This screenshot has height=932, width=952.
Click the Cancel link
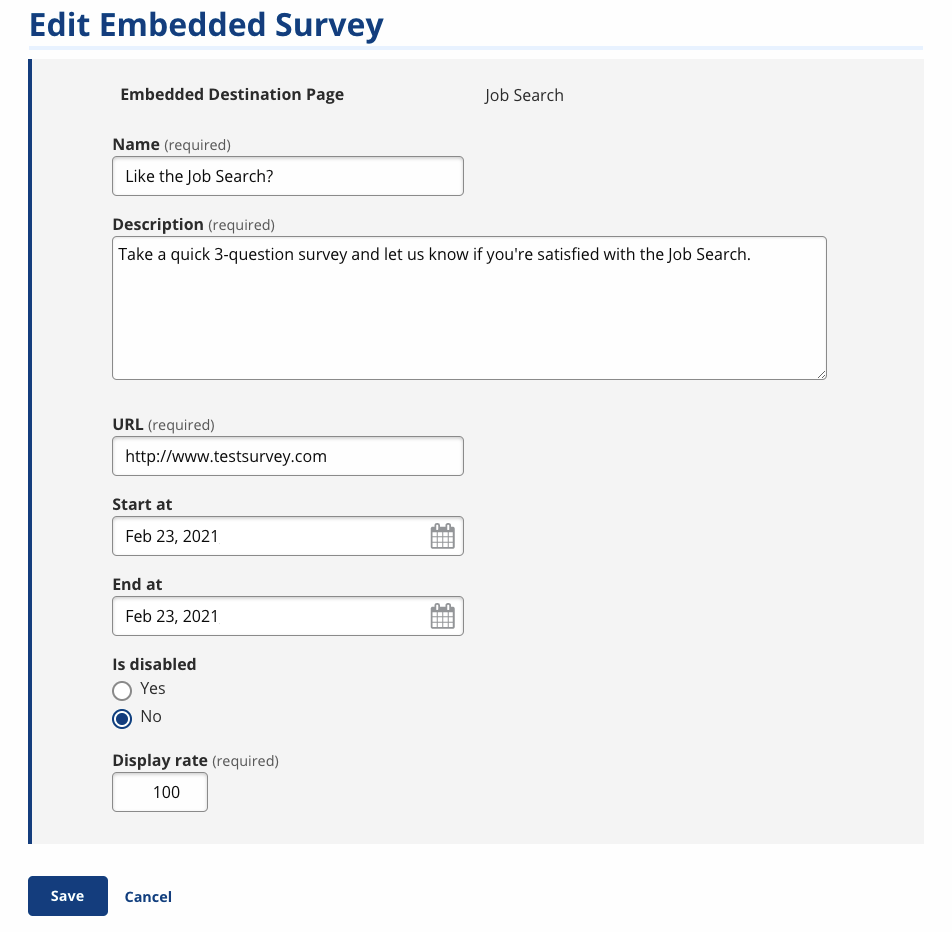(x=147, y=896)
